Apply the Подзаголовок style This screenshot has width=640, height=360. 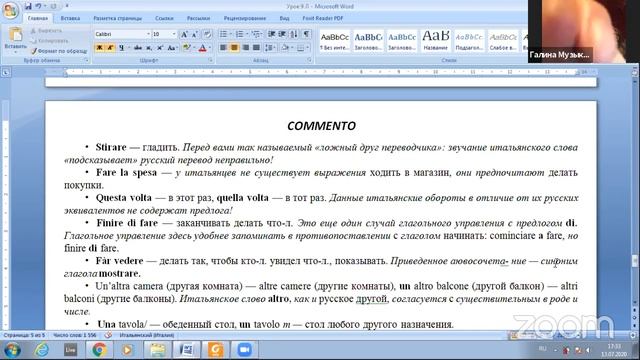pos(469,41)
